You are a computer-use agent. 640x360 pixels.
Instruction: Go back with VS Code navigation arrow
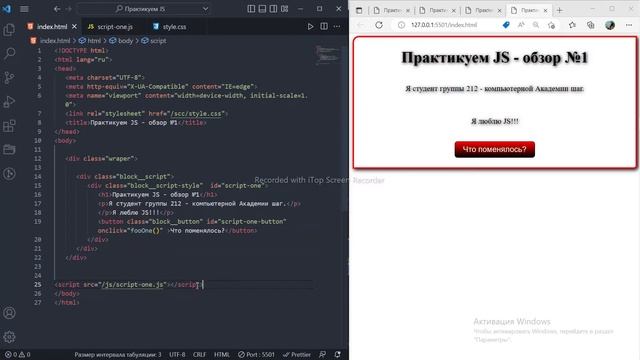tap(57, 9)
